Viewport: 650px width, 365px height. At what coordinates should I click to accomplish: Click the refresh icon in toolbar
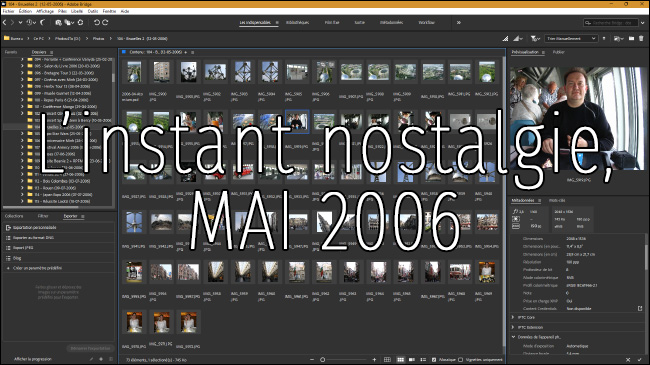pyautogui.click(x=80, y=22)
